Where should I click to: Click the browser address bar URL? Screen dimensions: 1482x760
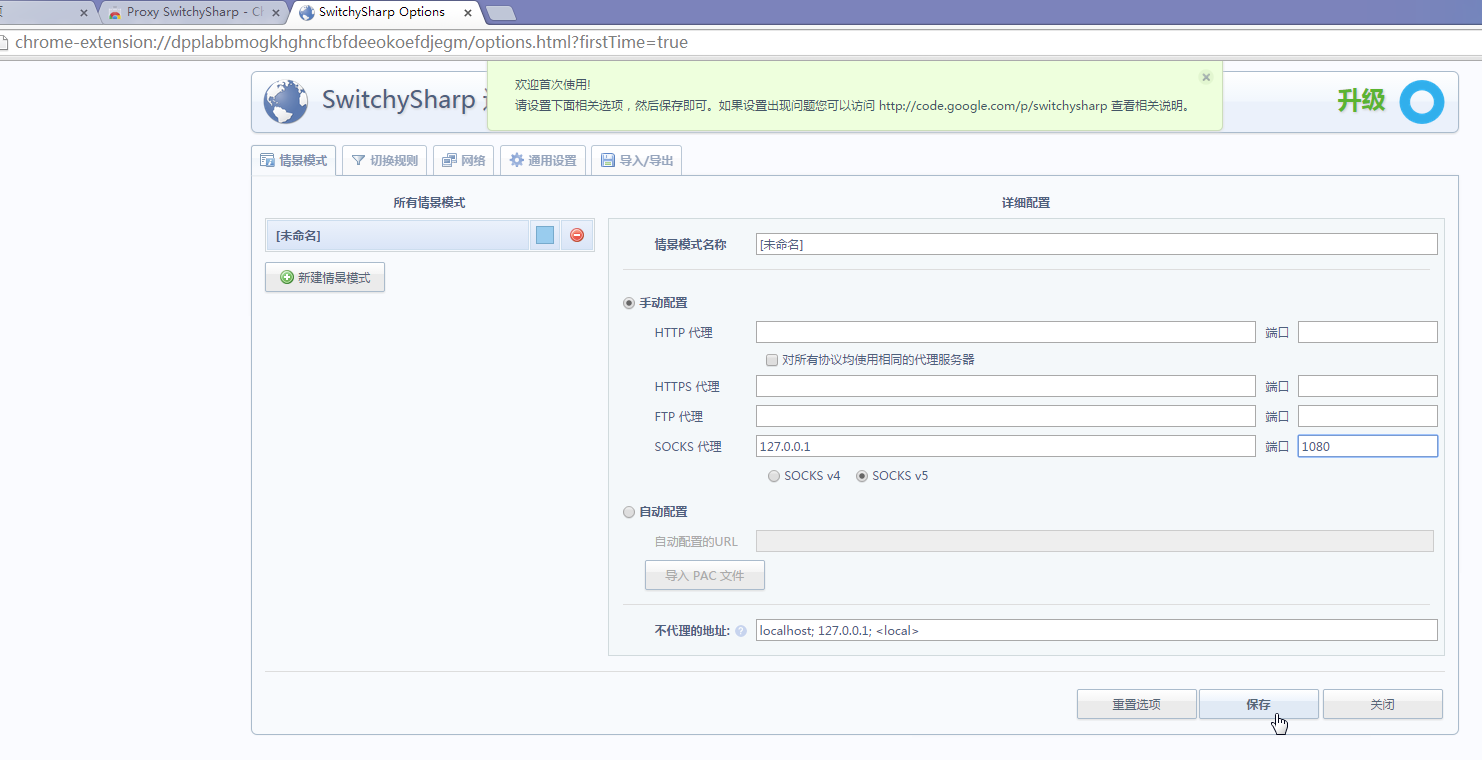click(x=351, y=43)
